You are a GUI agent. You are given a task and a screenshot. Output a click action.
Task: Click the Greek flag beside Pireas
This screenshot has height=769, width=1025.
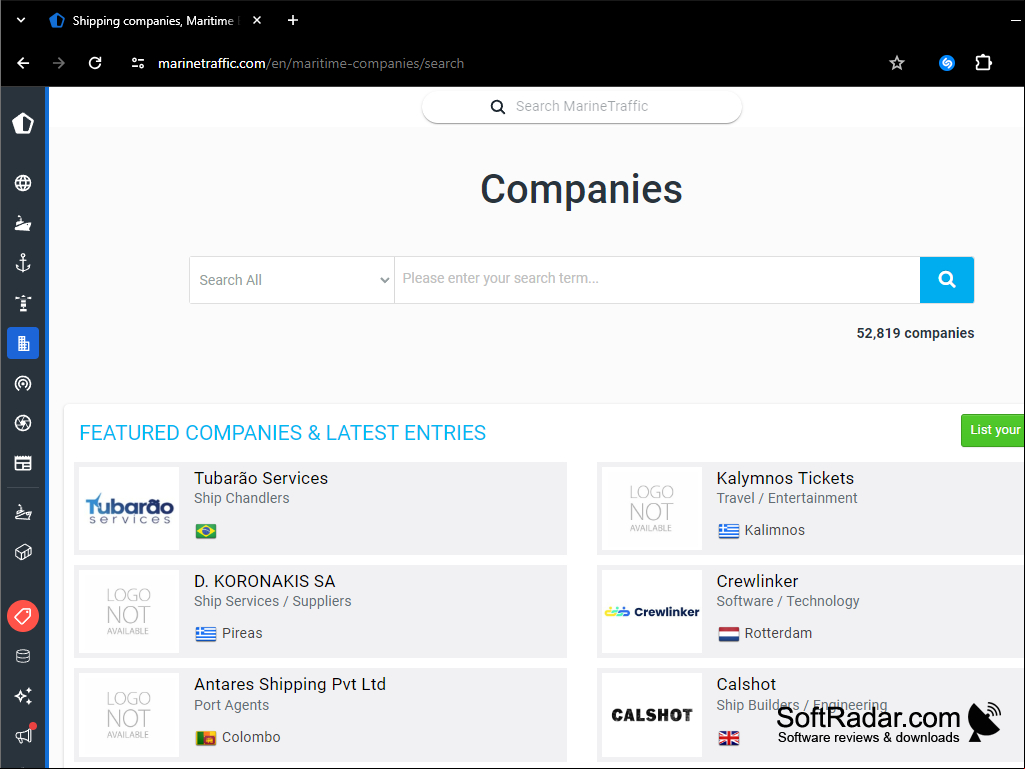(x=206, y=634)
